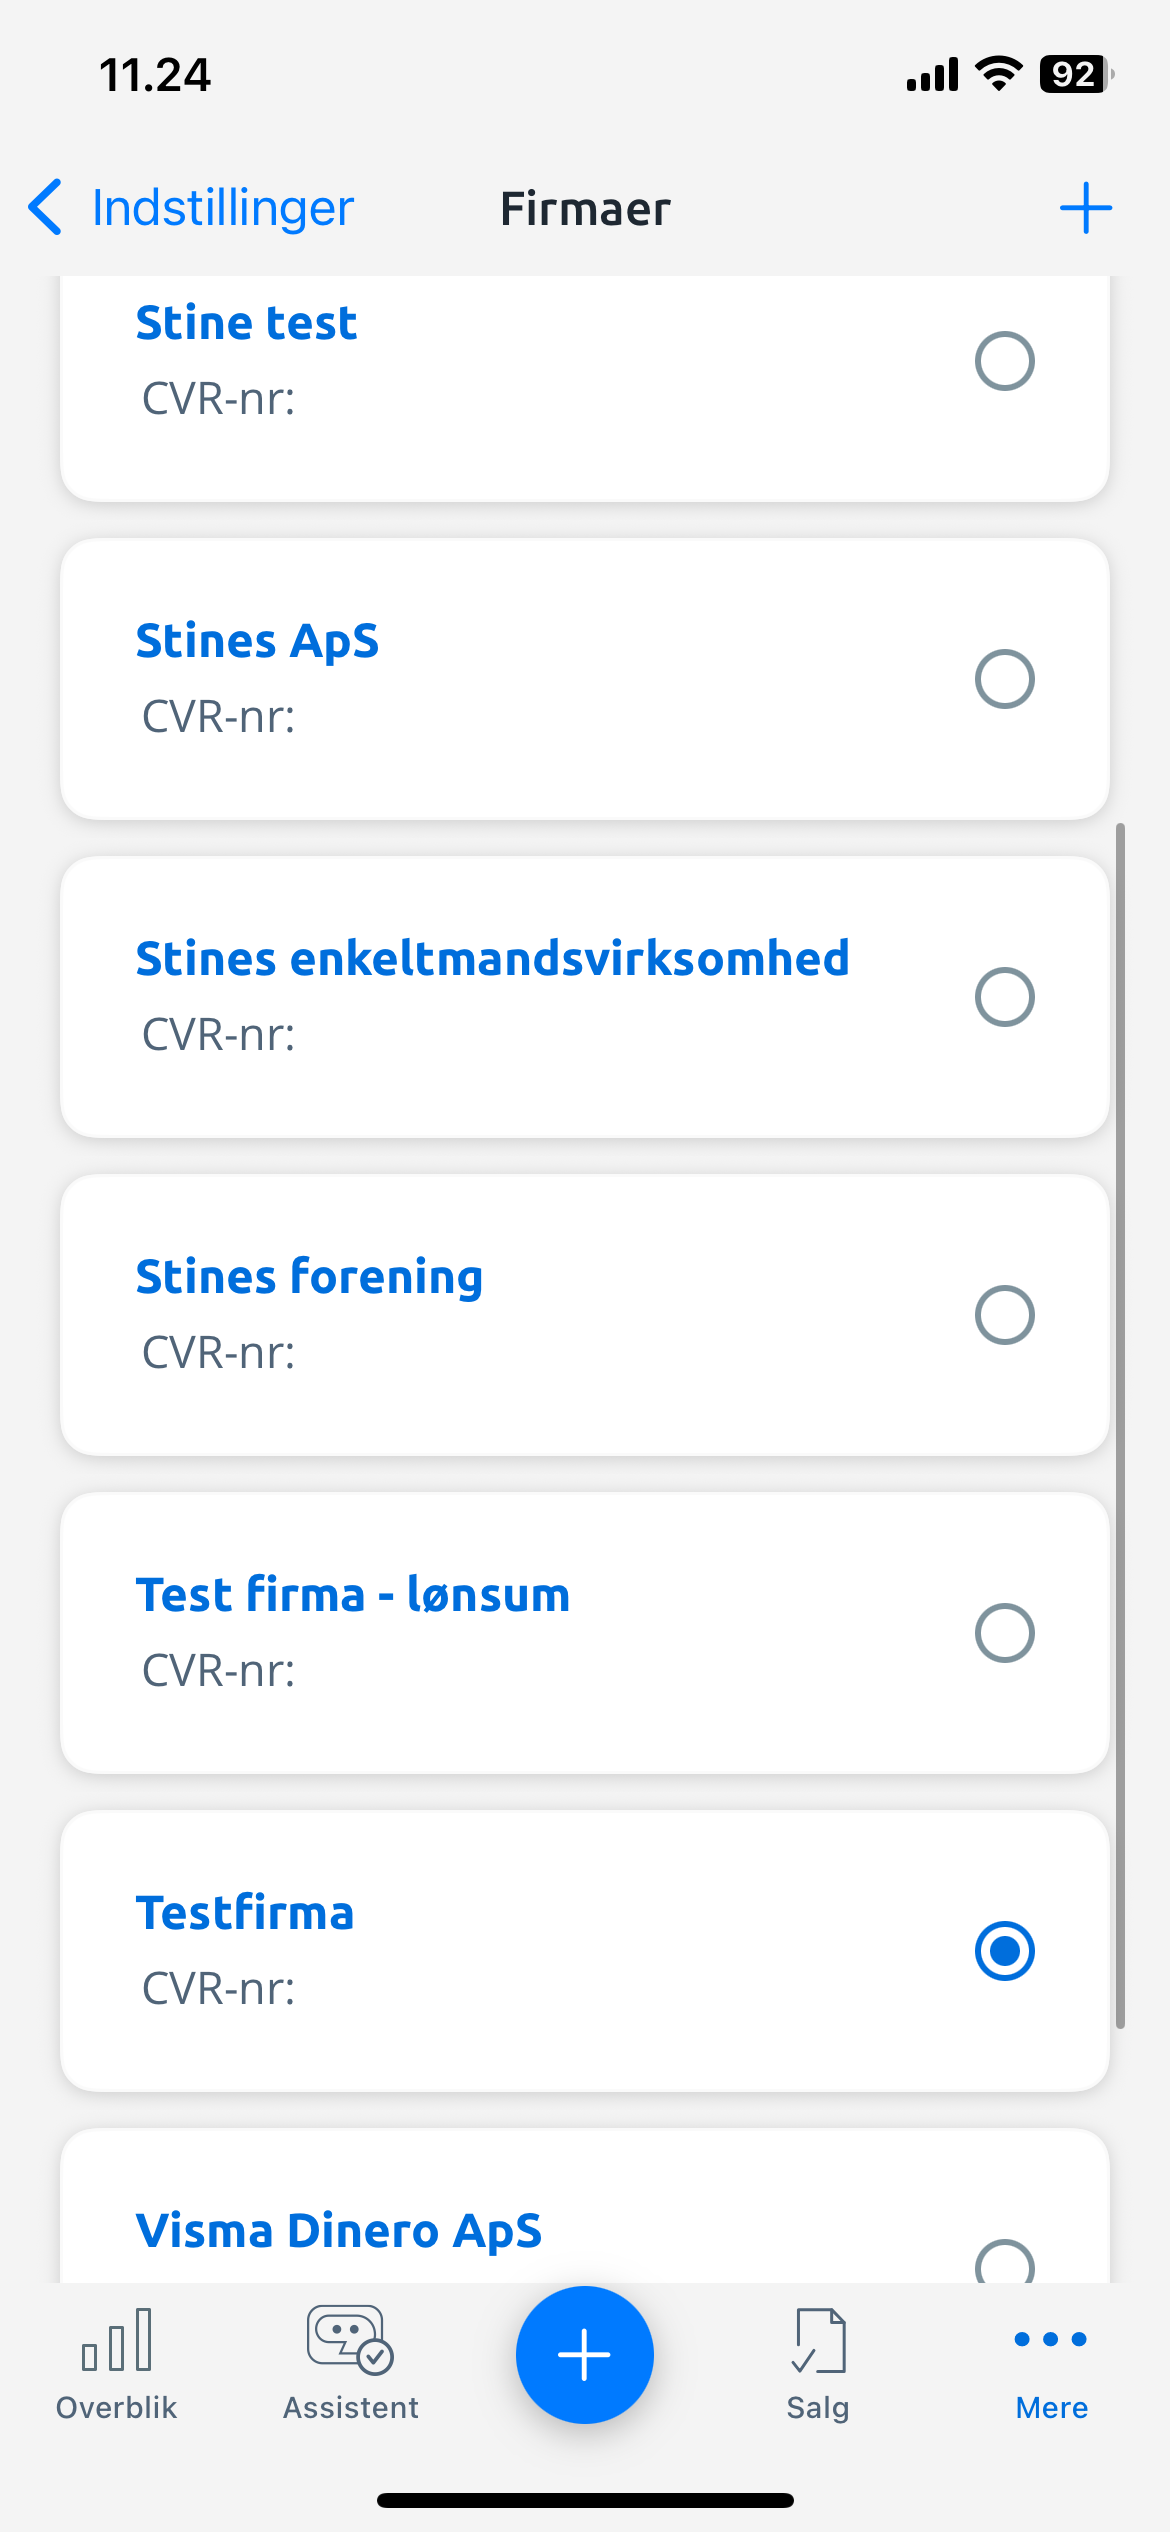Tap the plus icon to add a company

click(1085, 208)
